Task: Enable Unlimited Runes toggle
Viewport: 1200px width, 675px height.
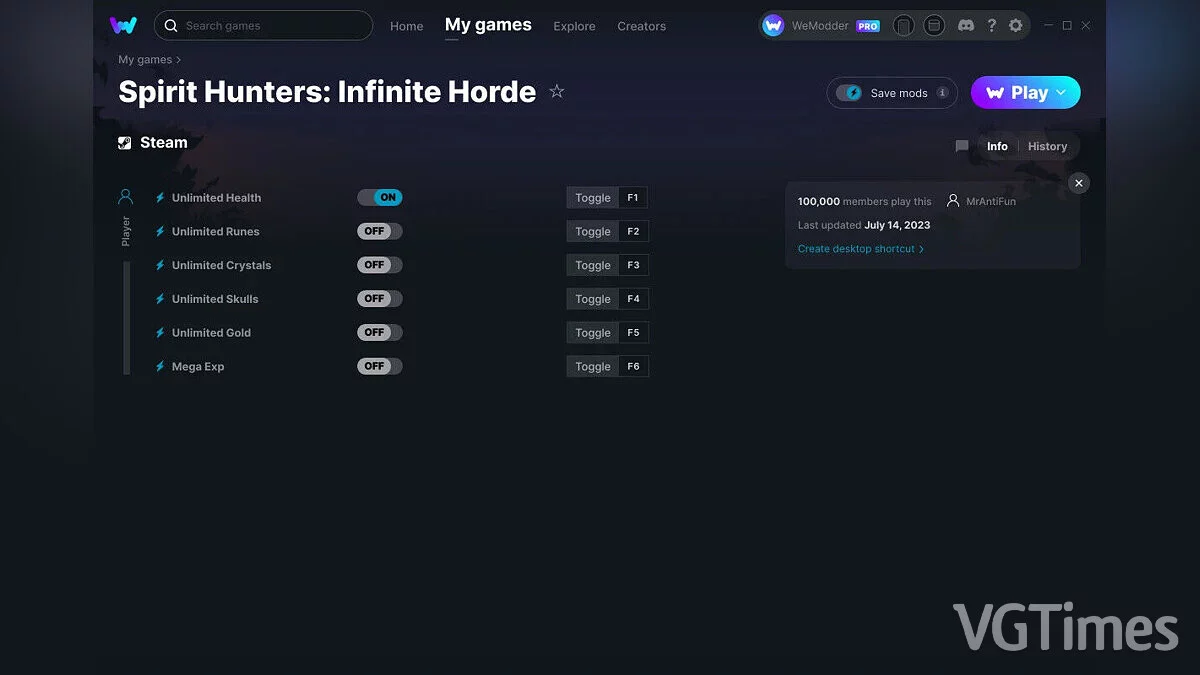Action: pos(380,231)
